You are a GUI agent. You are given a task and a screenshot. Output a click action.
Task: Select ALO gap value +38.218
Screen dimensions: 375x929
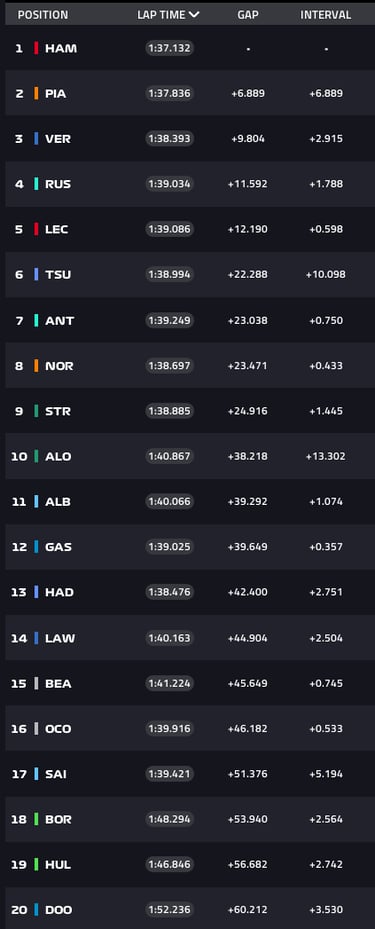pyautogui.click(x=248, y=456)
